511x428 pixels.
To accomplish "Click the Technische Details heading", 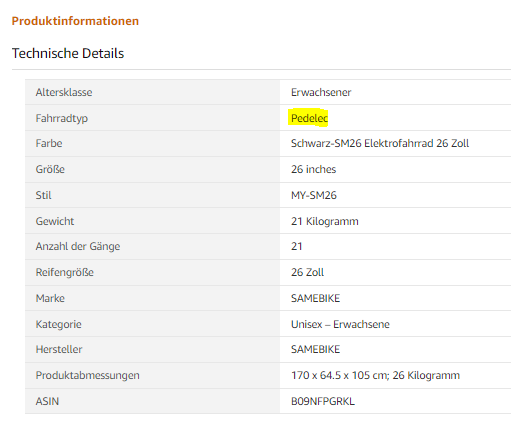I will click(x=68, y=53).
